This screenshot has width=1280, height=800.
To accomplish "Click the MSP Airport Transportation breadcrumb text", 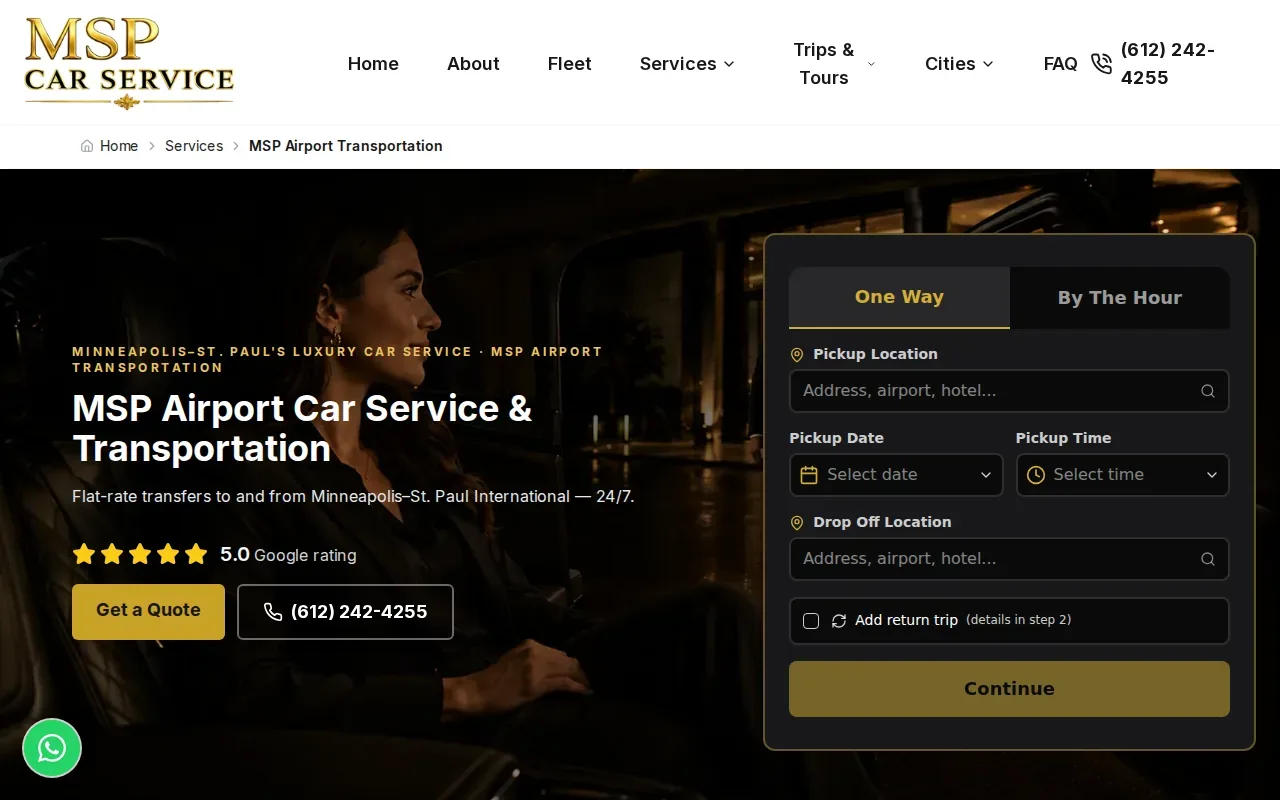I will (346, 146).
